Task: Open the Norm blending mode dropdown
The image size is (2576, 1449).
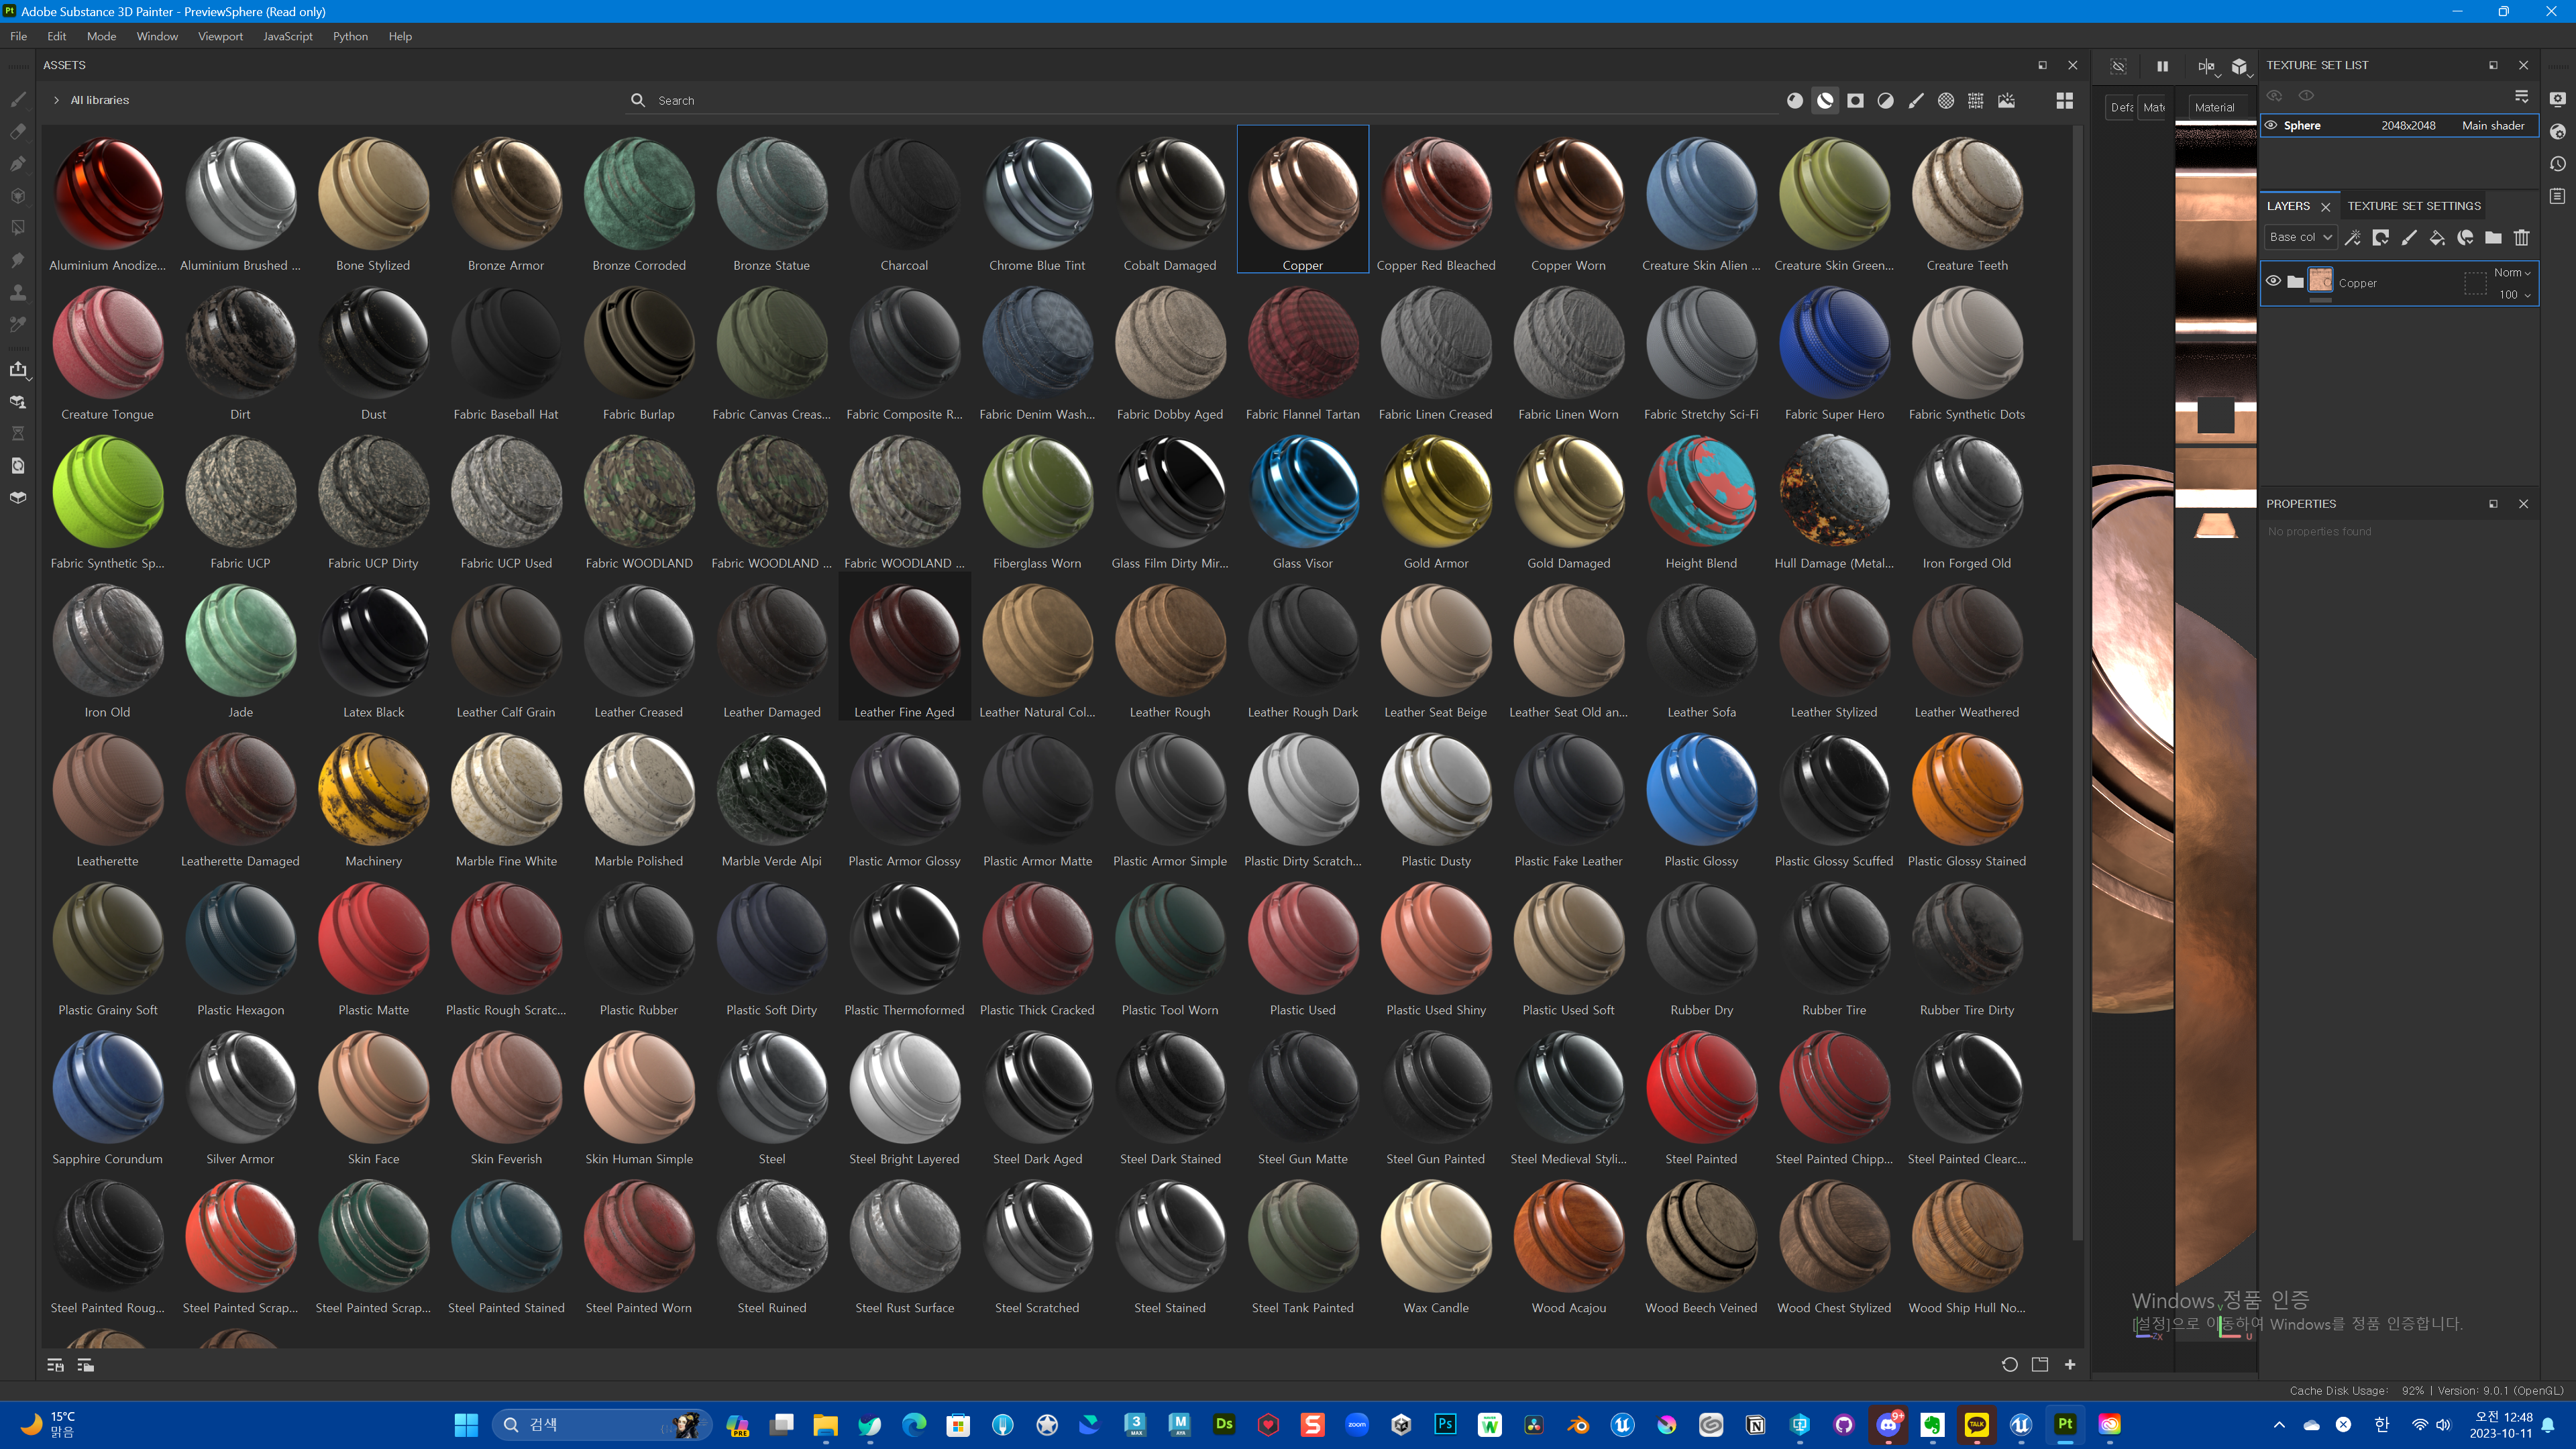Action: [2511, 273]
